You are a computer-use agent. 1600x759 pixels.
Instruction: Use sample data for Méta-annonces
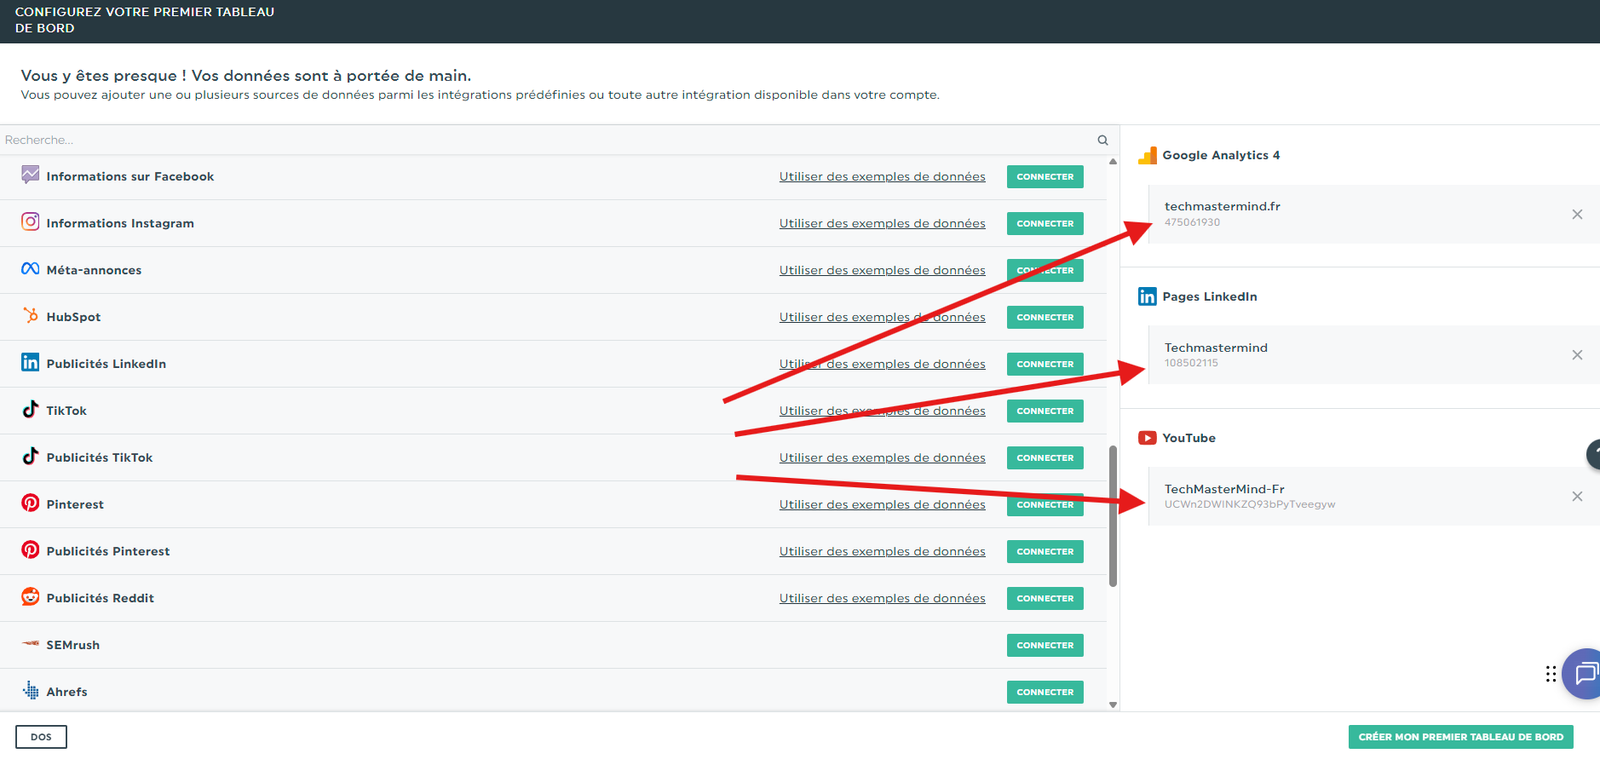point(882,270)
